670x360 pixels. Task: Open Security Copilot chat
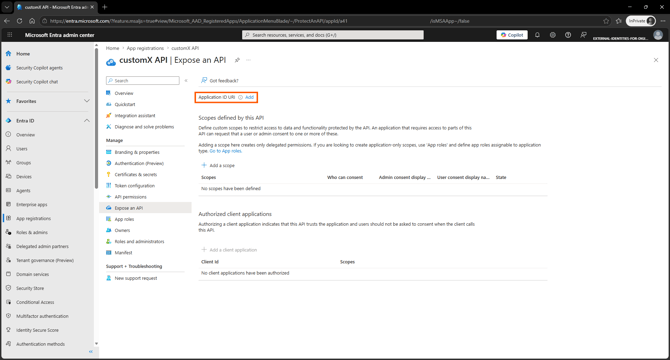37,82
